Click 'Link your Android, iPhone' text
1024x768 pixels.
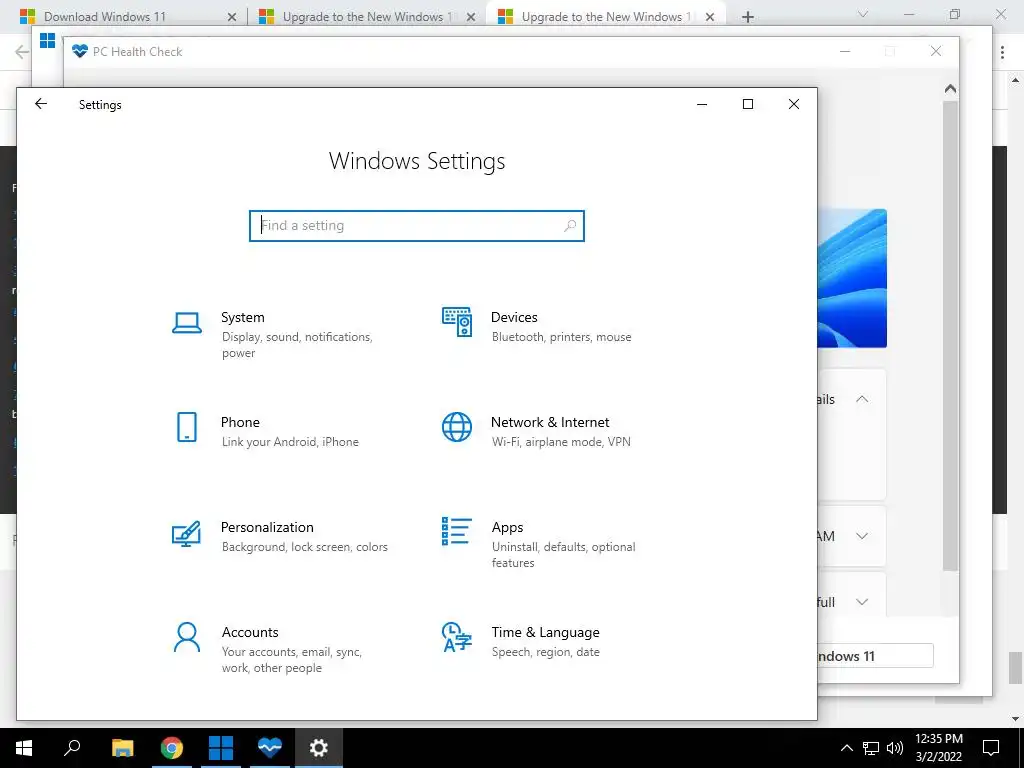point(290,442)
